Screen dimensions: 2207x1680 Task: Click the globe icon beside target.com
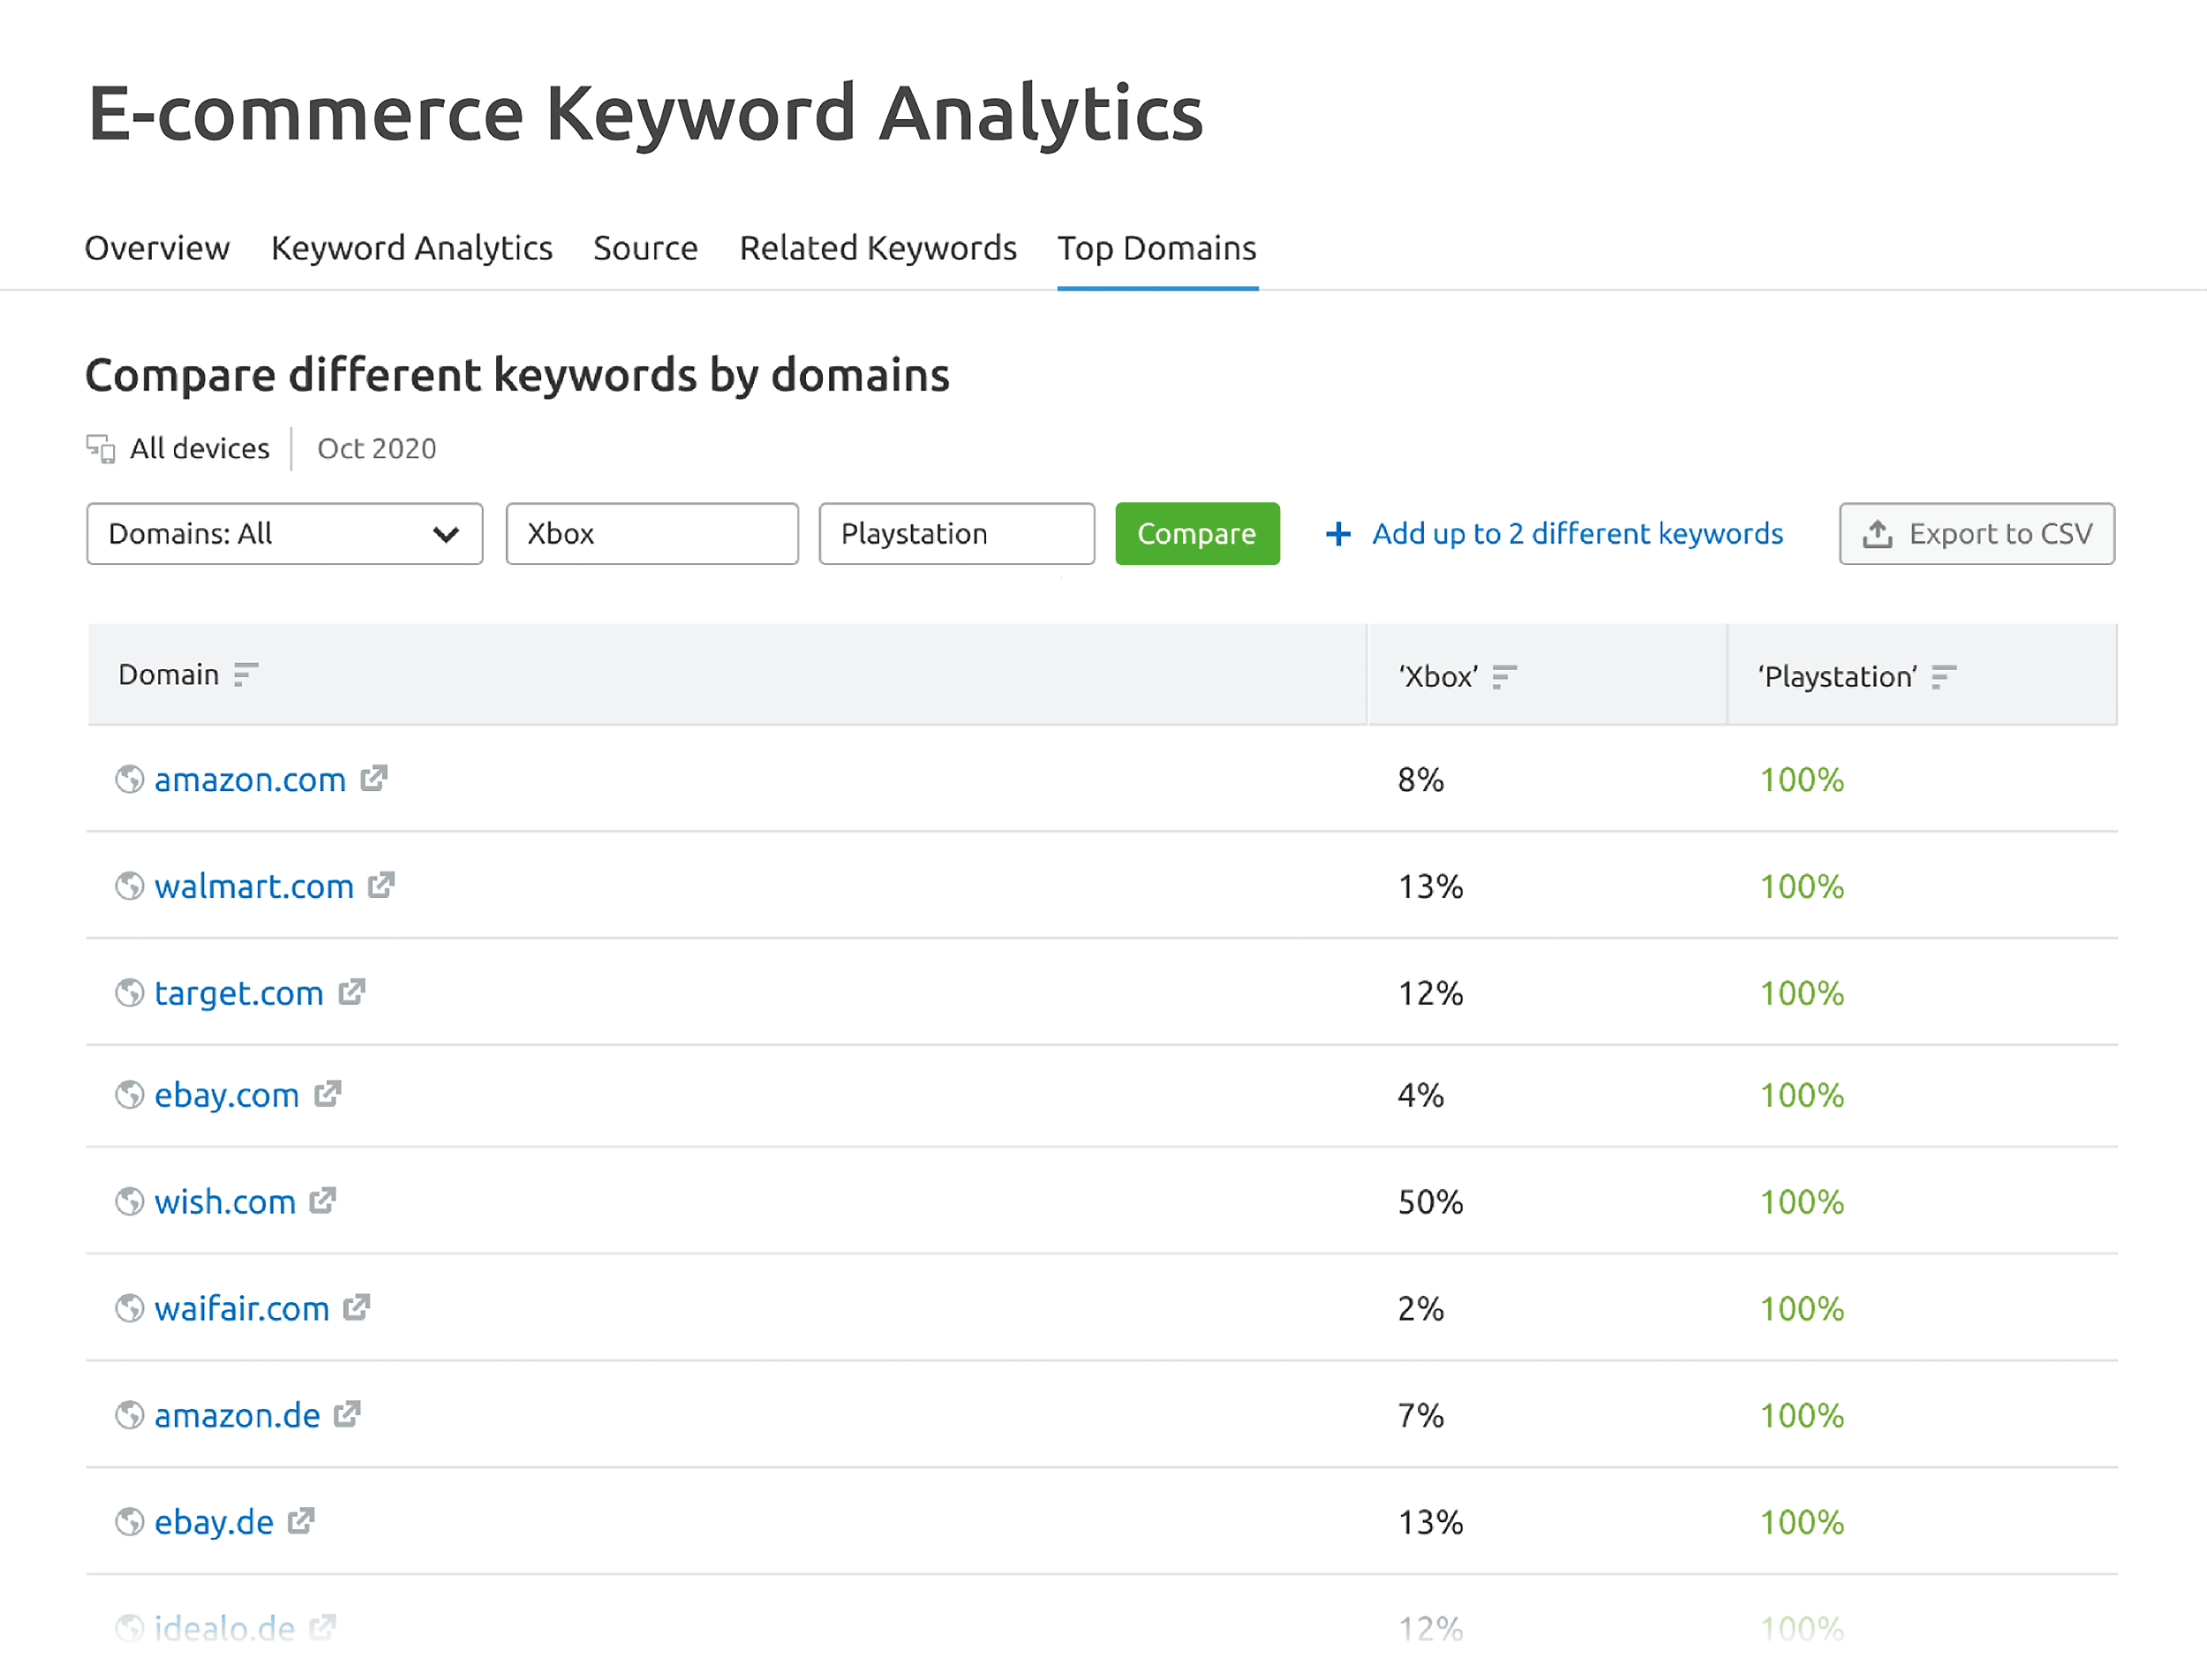(130, 993)
